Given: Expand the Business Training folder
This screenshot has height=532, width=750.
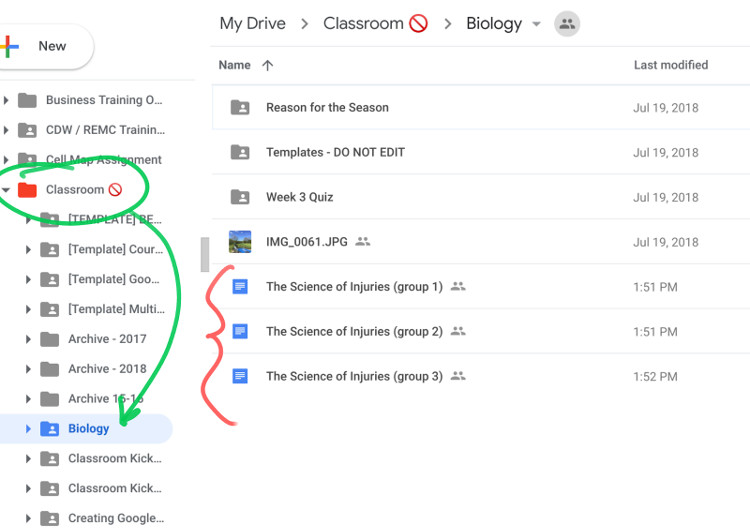Looking at the screenshot, I should click(7, 100).
